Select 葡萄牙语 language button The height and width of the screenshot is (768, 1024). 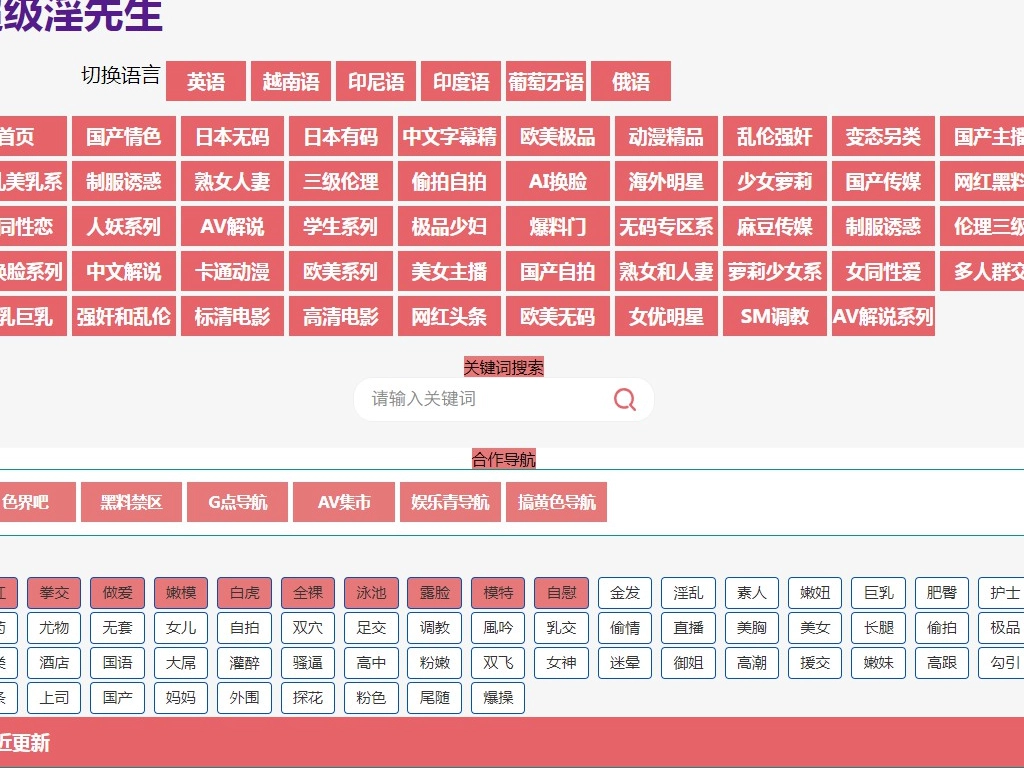coord(546,82)
